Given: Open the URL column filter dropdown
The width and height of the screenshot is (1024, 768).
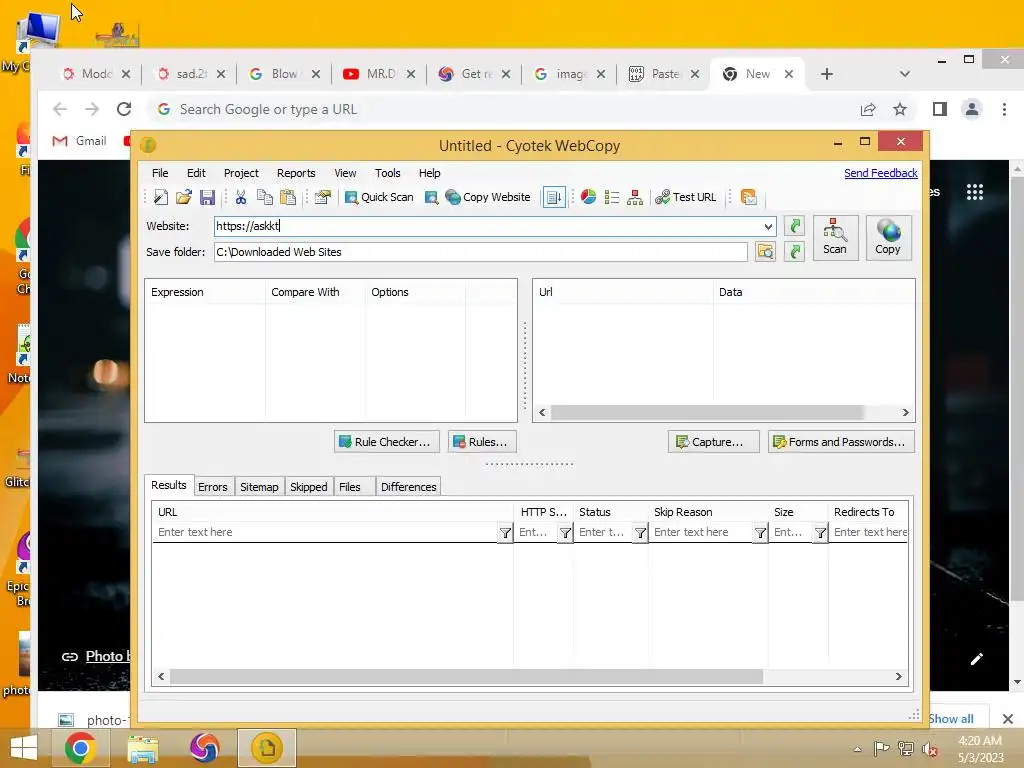Looking at the screenshot, I should coord(505,533).
